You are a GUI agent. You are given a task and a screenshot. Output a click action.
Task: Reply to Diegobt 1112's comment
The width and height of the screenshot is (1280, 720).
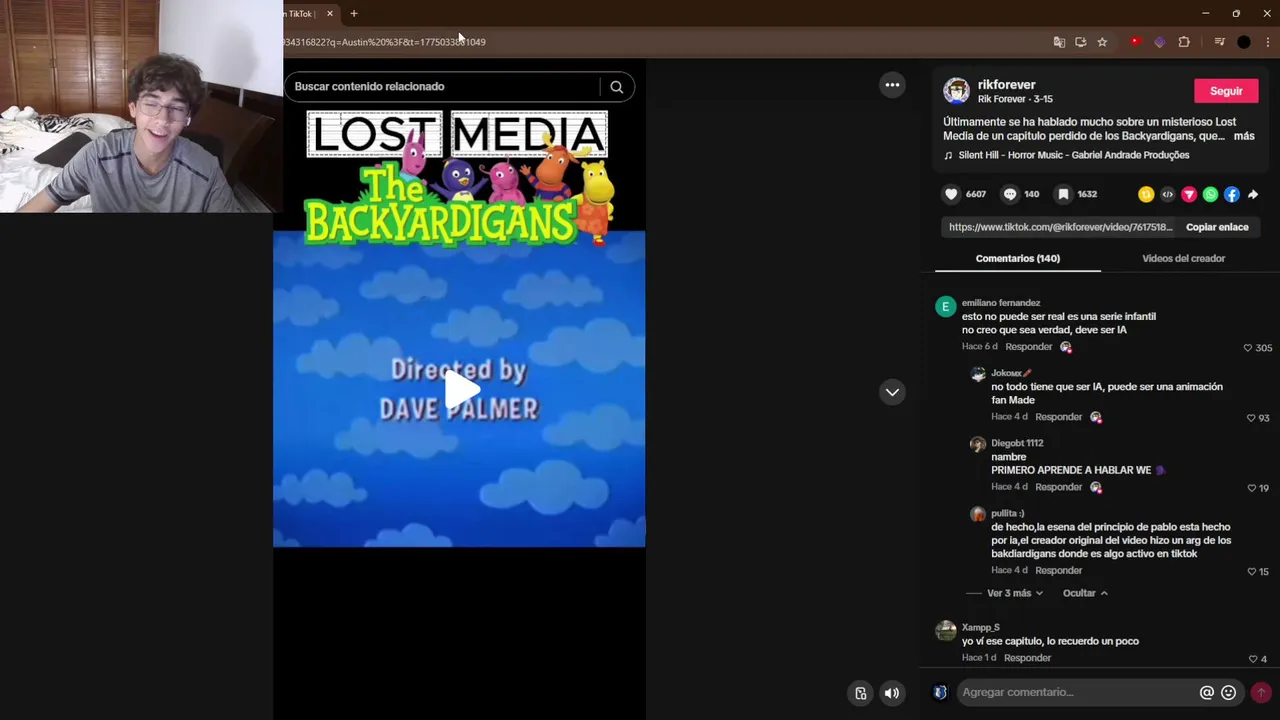[x=1059, y=487]
